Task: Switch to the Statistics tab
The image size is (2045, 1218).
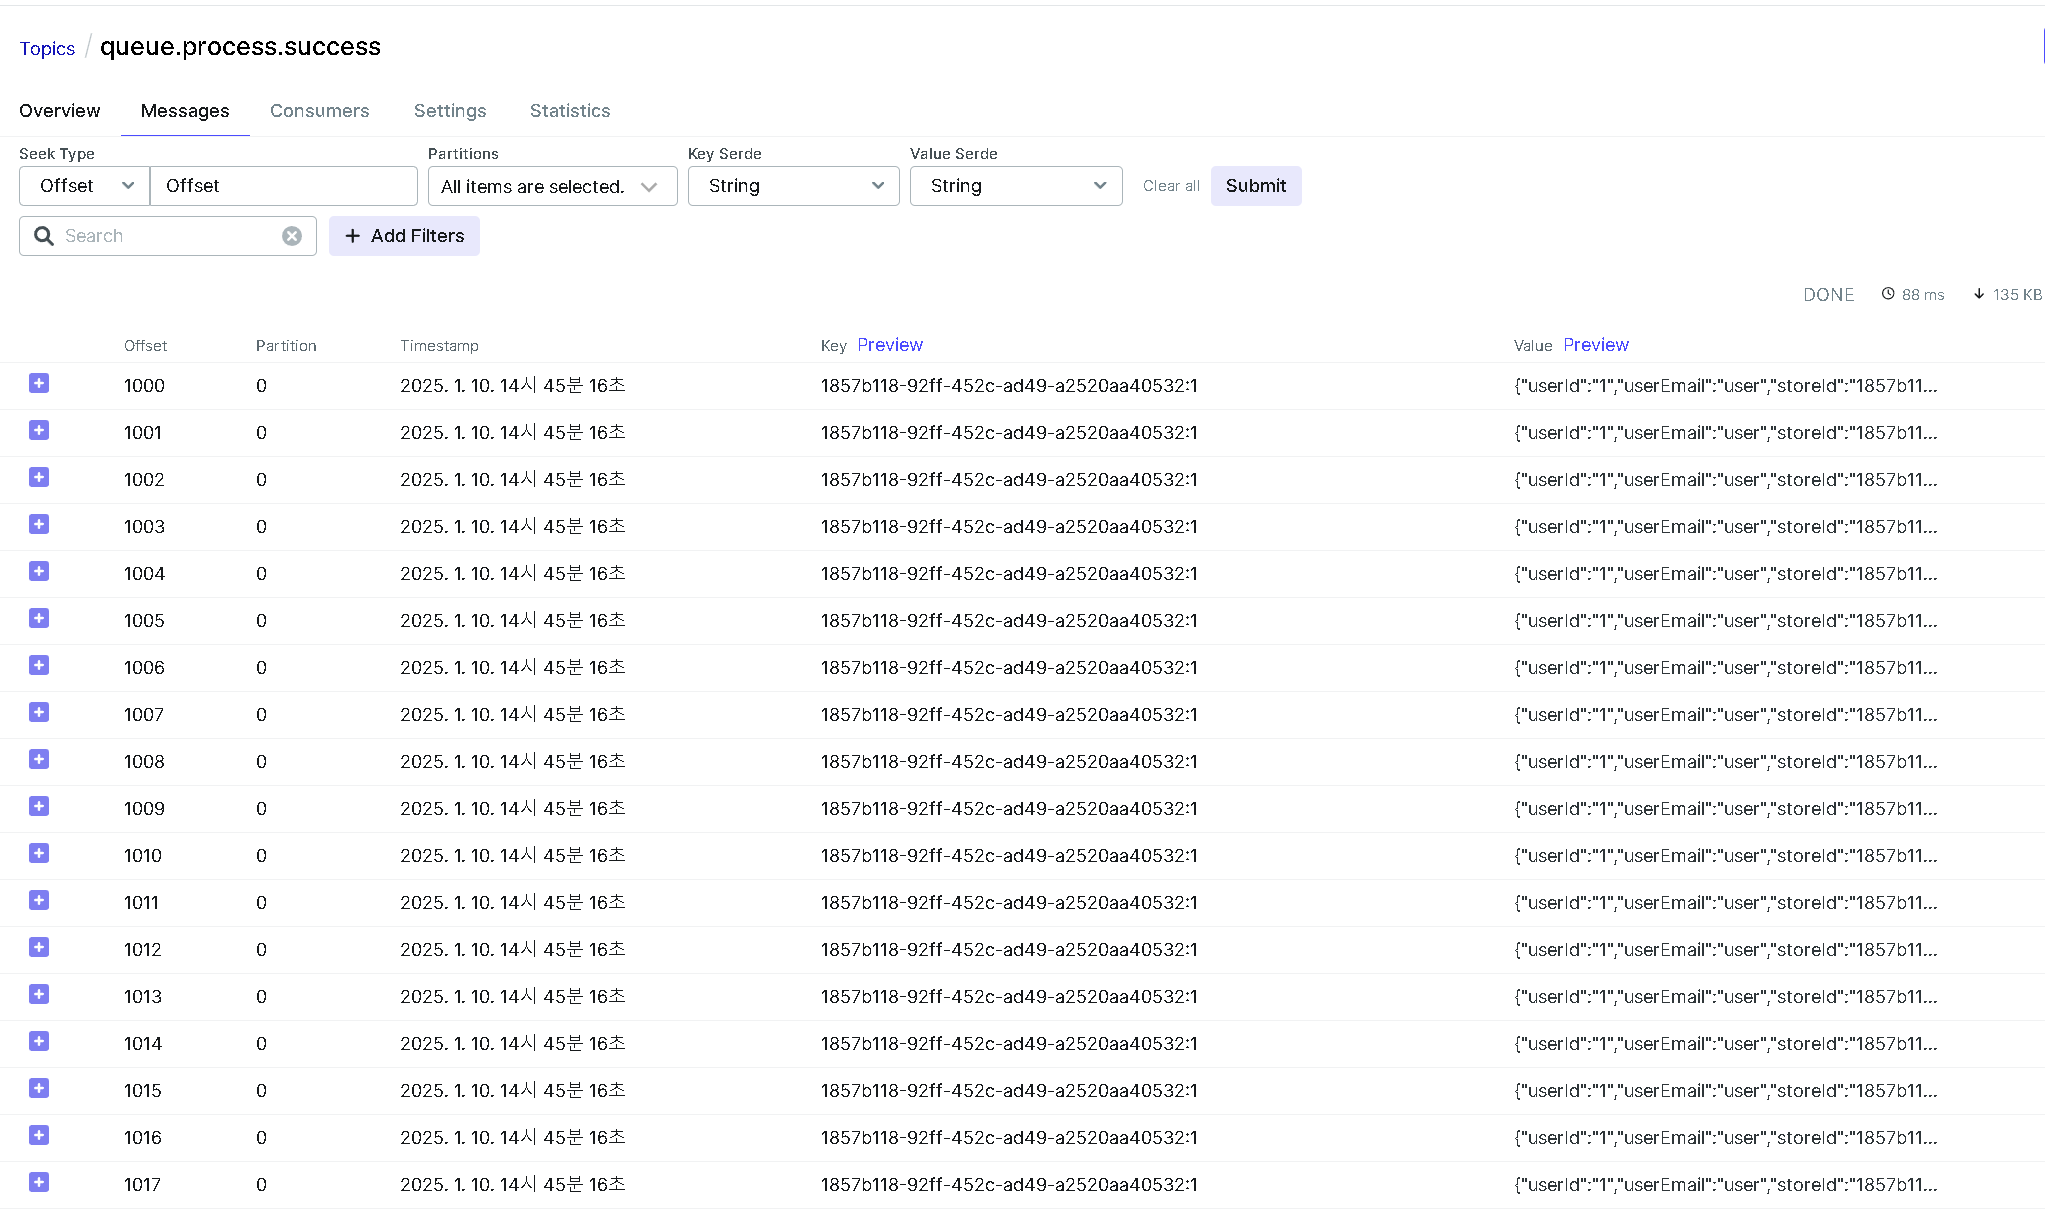Action: click(569, 111)
